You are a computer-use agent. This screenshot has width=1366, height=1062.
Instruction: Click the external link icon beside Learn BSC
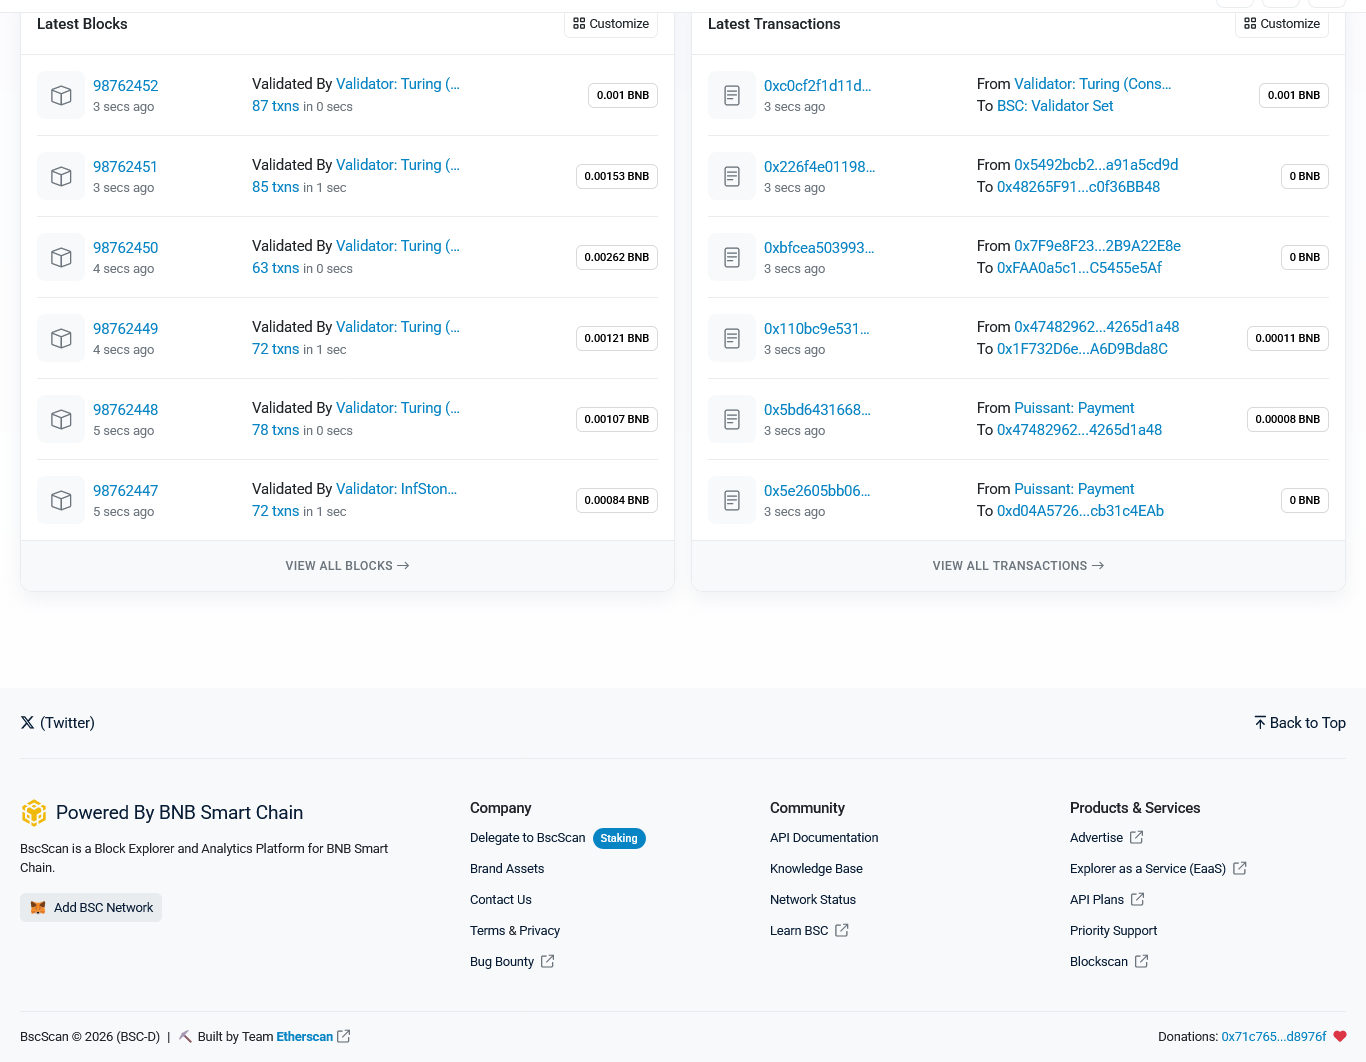pos(842,931)
